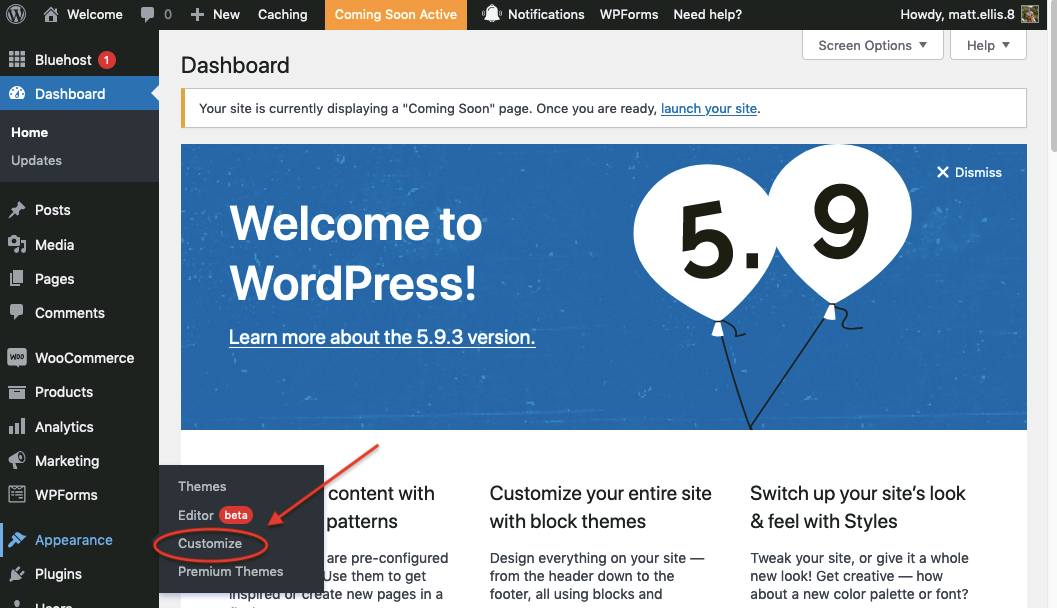This screenshot has height=608, width=1057.
Task: Open the Posts menu label
Action: pyautogui.click(x=53, y=210)
